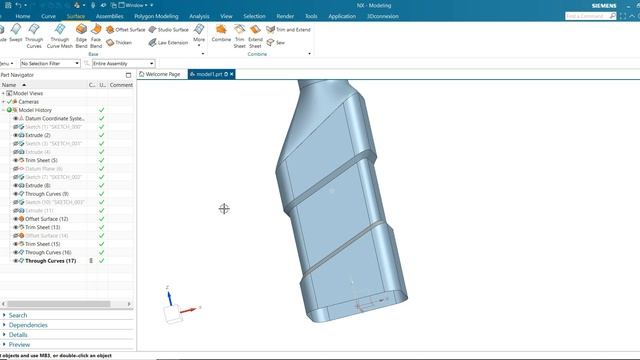Click the full screen icon near search

point(623,16)
